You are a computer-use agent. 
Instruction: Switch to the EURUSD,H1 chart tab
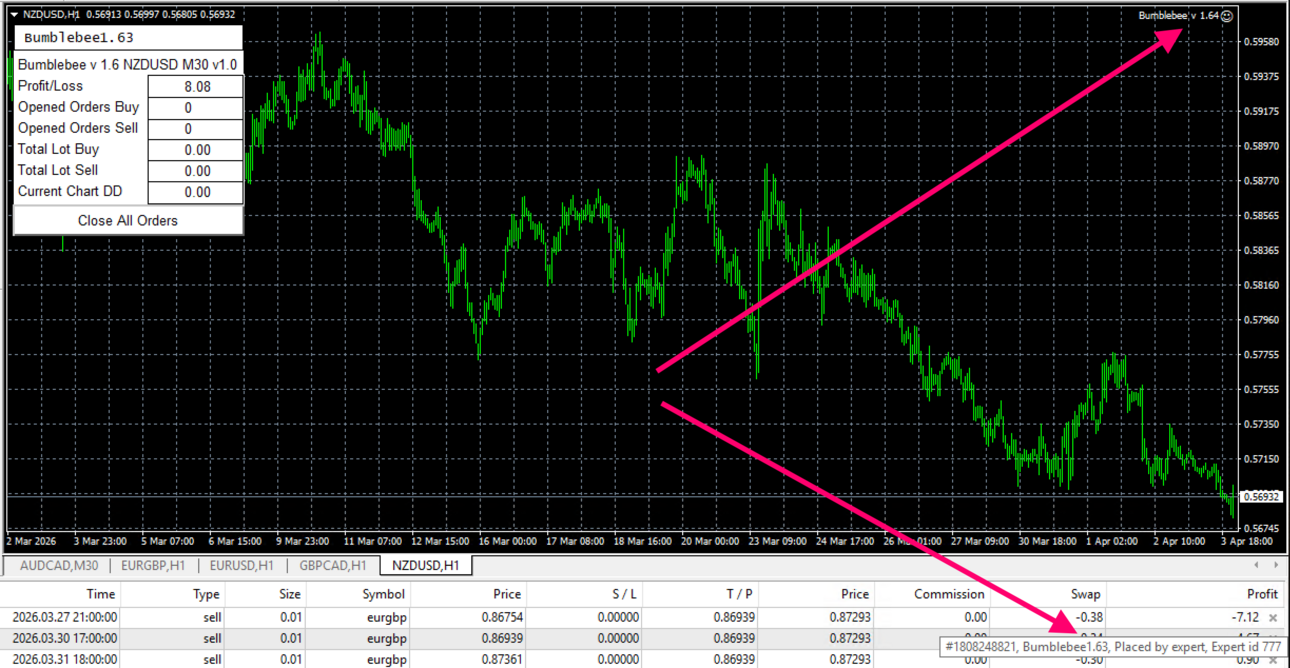point(241,565)
